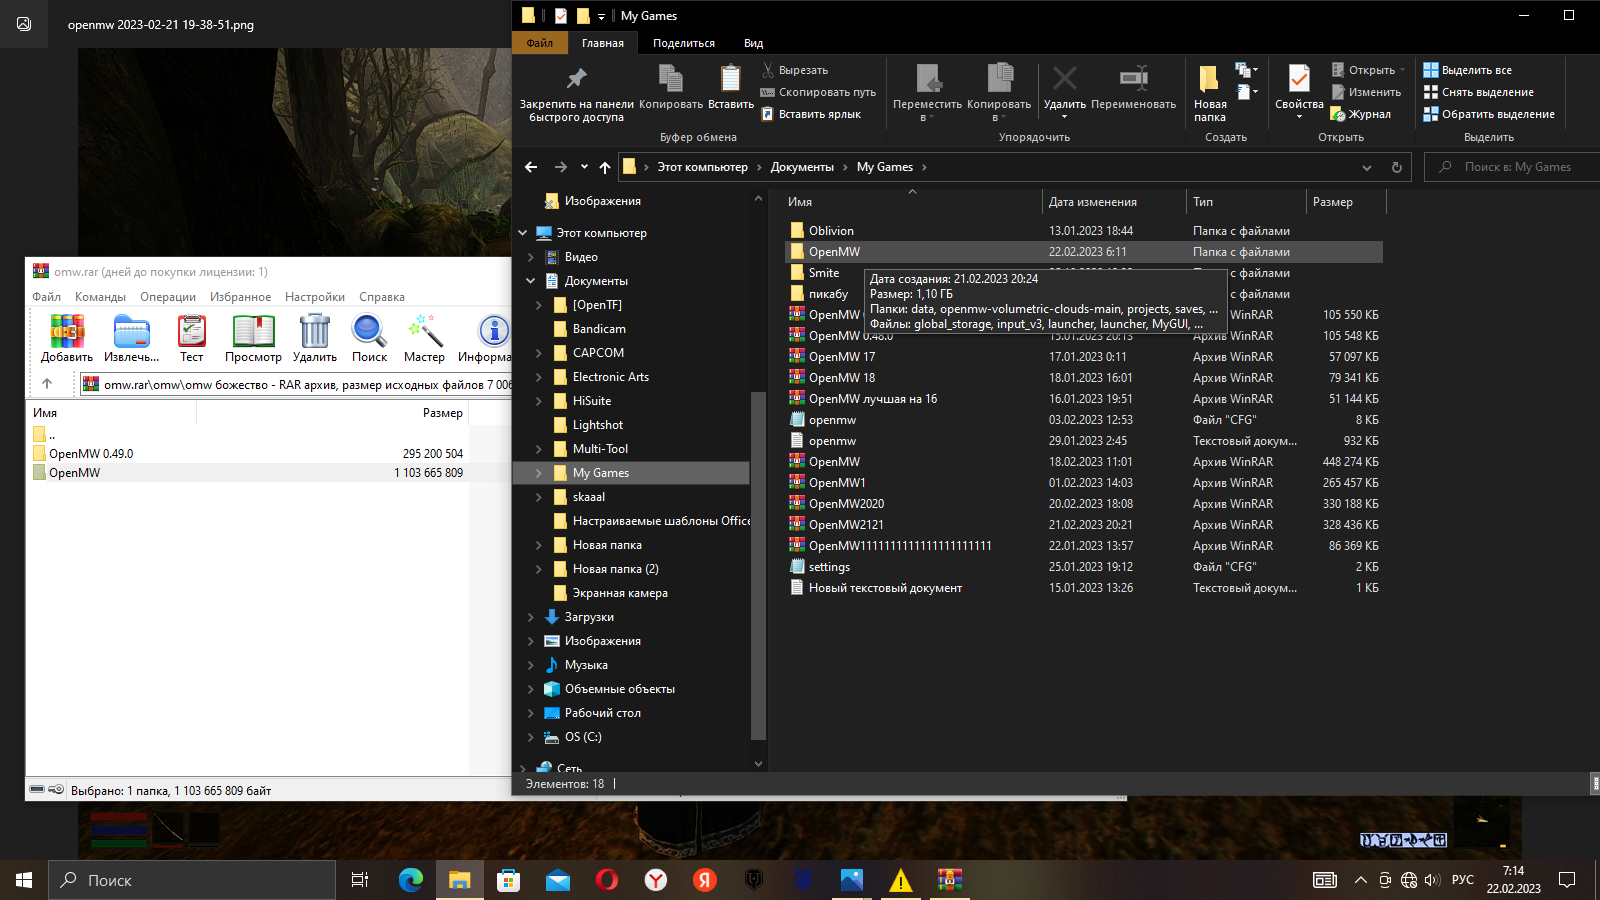Select Рабочий стол in navigation tree
This screenshot has height=900, width=1600.
[602, 713]
